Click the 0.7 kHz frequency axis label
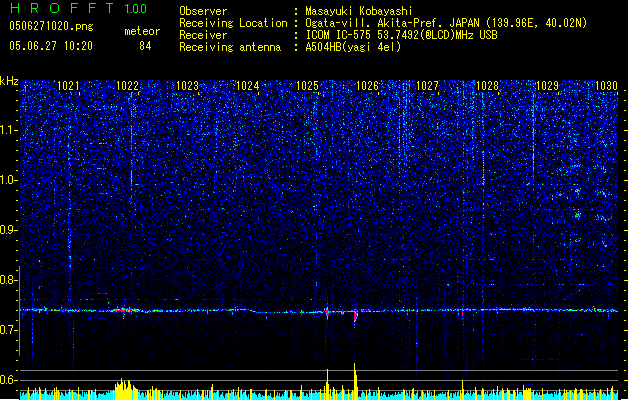The image size is (629, 400). click(x=9, y=330)
